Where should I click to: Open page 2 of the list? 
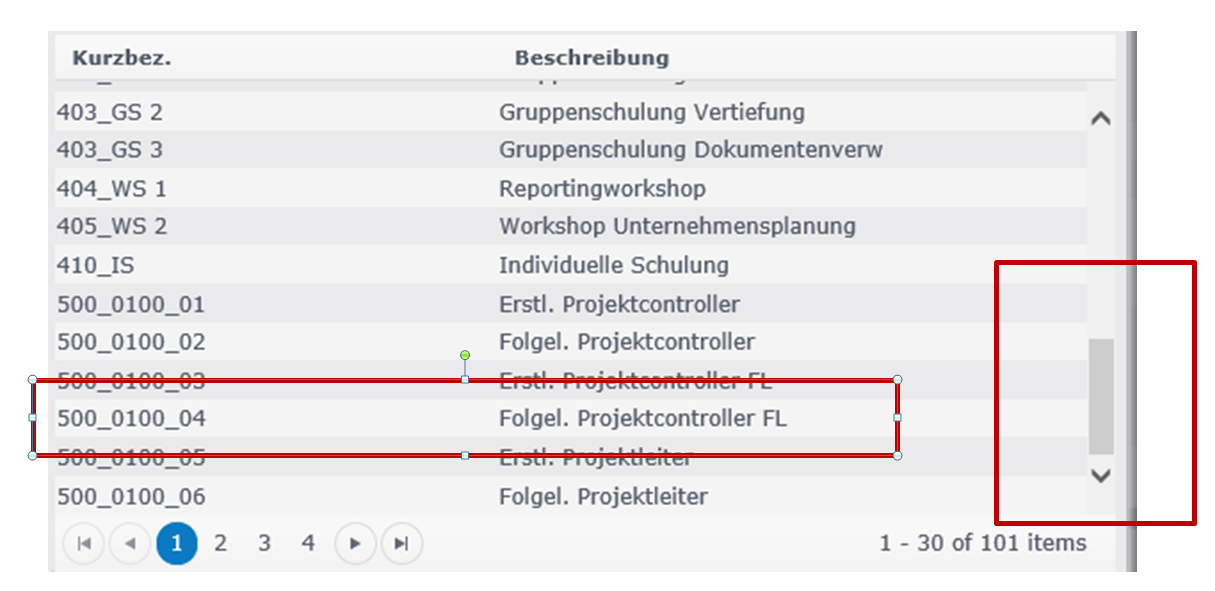pyautogui.click(x=220, y=543)
